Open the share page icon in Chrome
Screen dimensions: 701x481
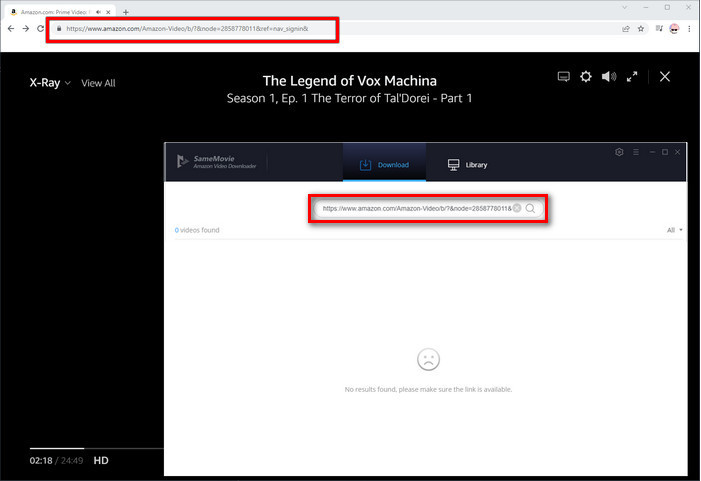point(626,29)
